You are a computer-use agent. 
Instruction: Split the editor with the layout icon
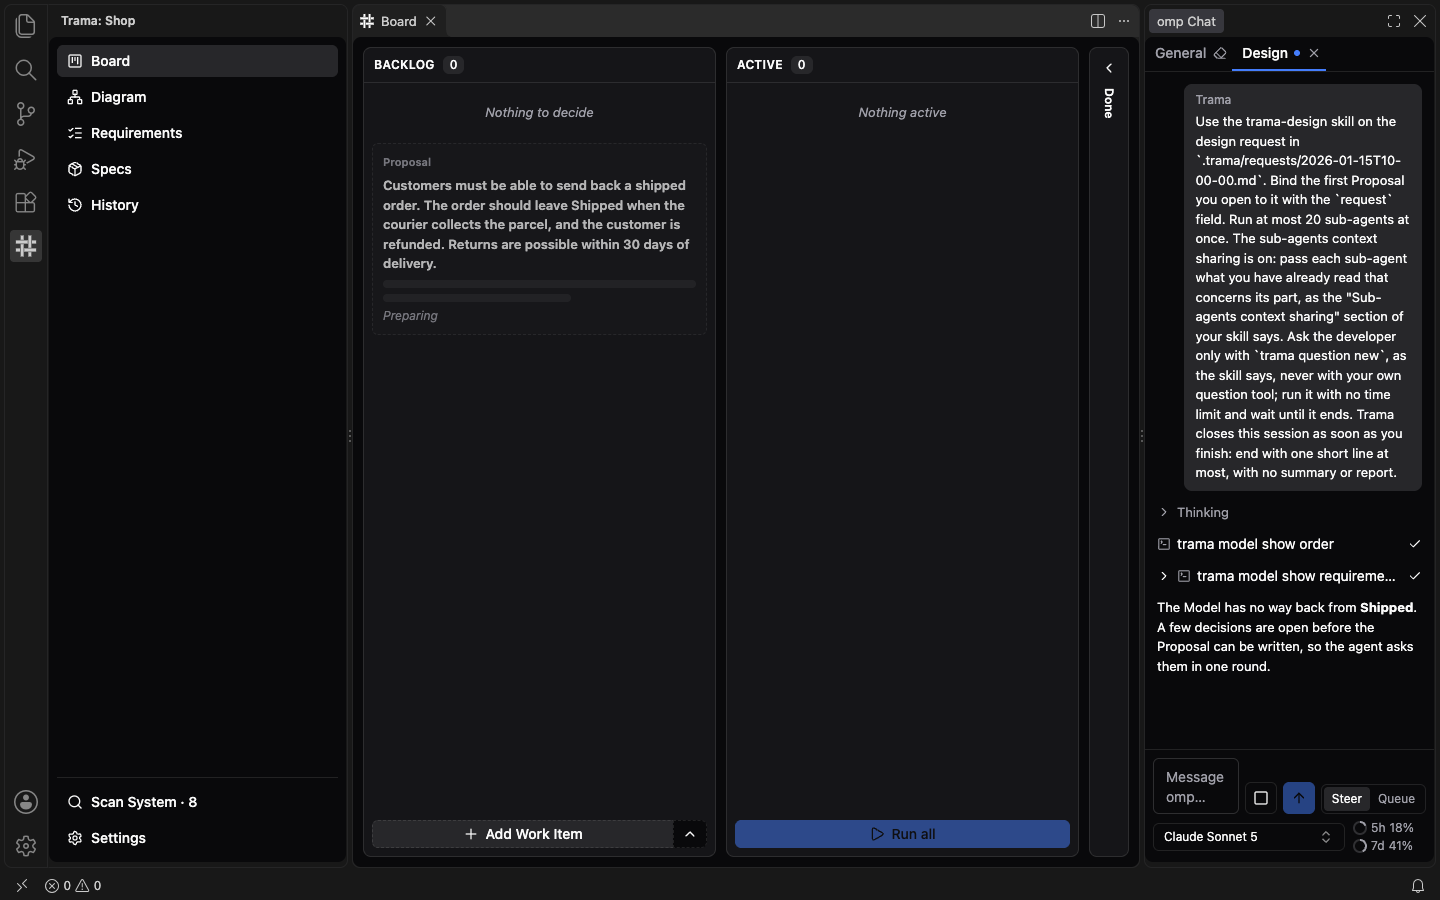pos(1098,21)
